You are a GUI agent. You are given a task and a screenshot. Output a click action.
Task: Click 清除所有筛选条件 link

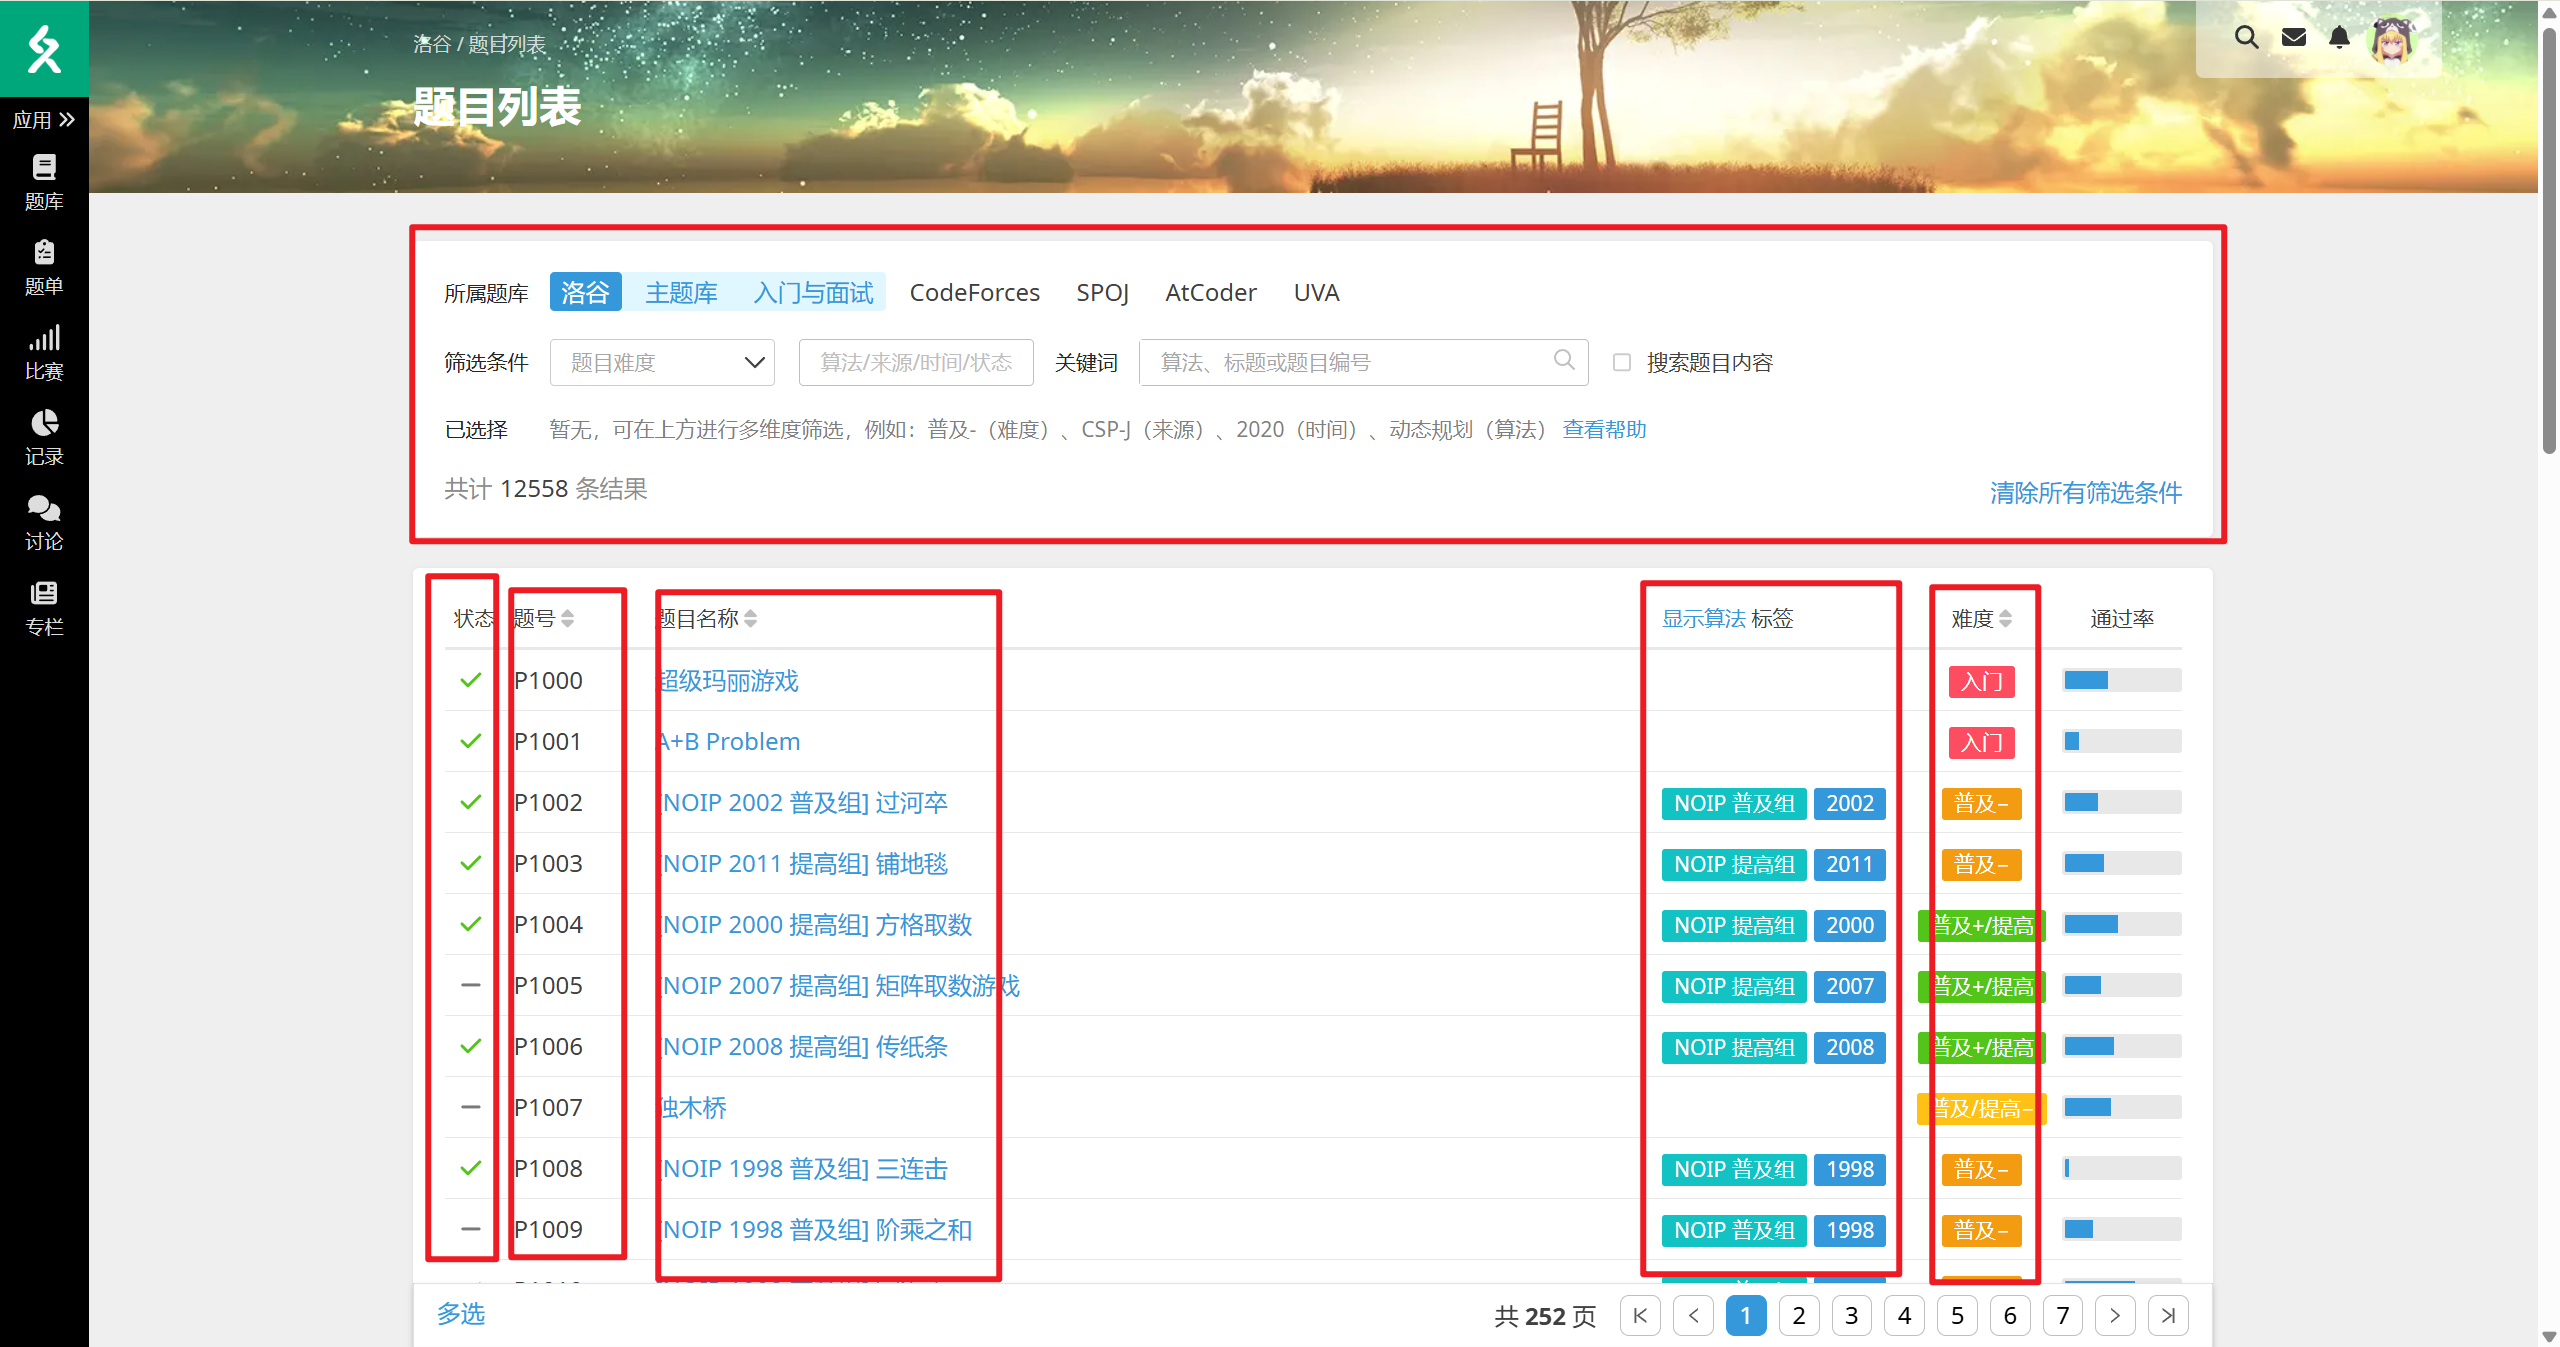pyautogui.click(x=2085, y=492)
